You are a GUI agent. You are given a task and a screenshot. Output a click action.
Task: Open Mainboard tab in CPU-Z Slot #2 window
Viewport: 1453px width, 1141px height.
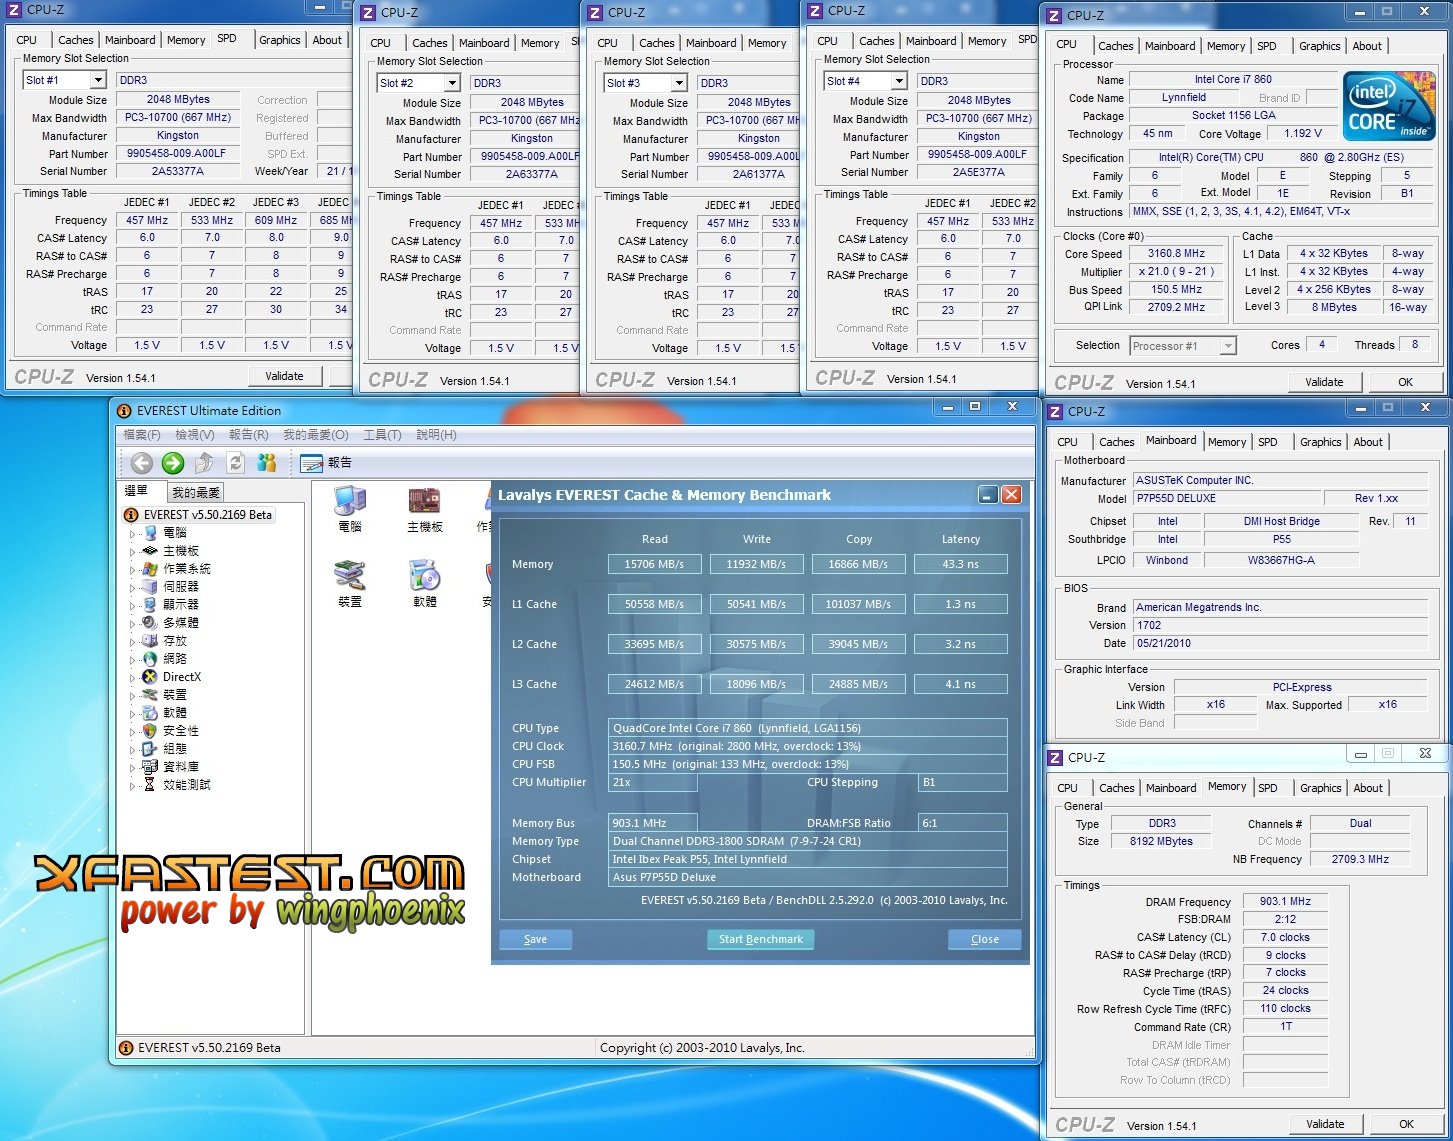pos(484,43)
